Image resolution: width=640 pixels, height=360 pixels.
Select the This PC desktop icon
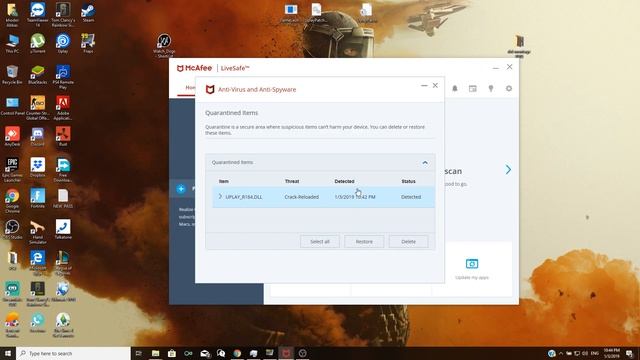pos(12,43)
